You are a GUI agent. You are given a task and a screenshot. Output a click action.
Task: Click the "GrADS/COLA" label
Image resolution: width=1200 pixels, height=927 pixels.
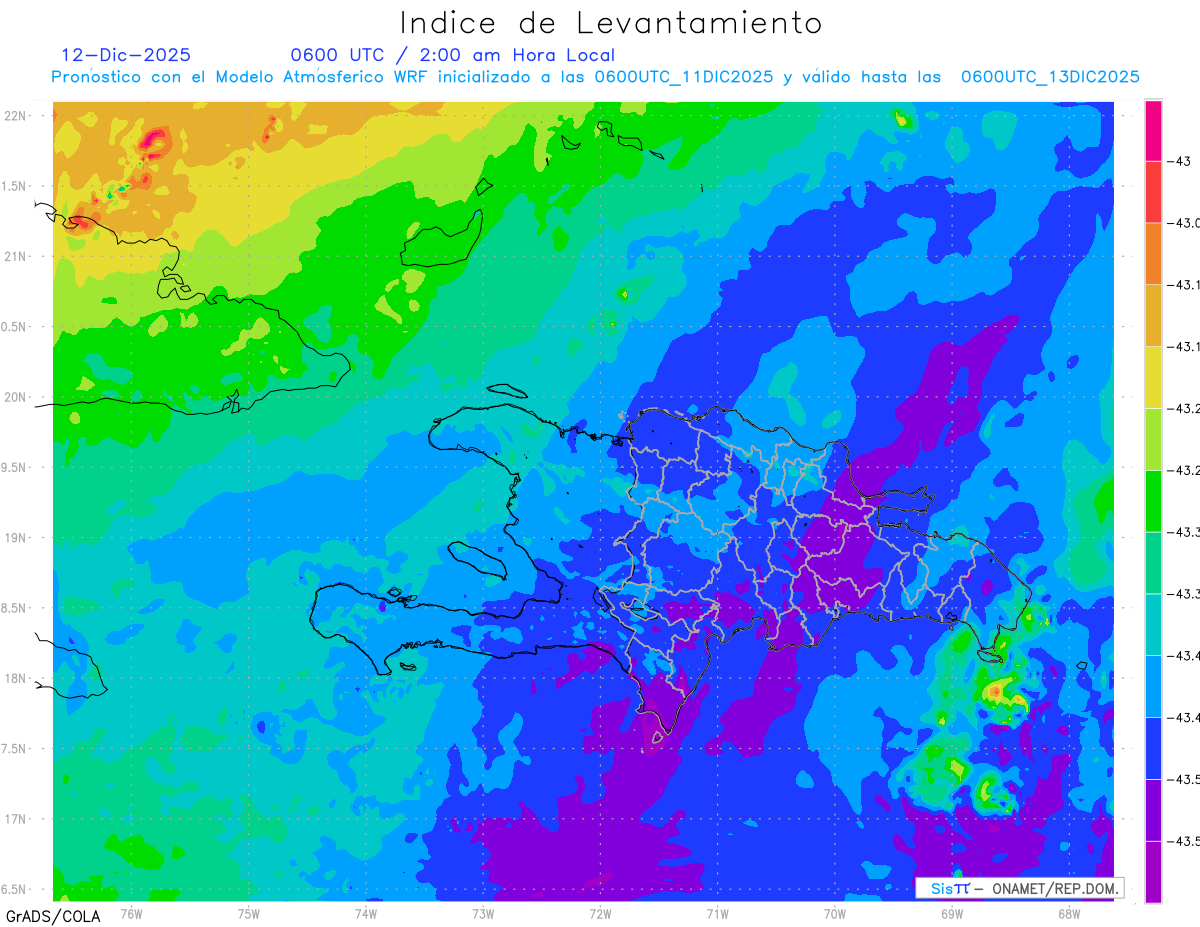click(x=53, y=916)
